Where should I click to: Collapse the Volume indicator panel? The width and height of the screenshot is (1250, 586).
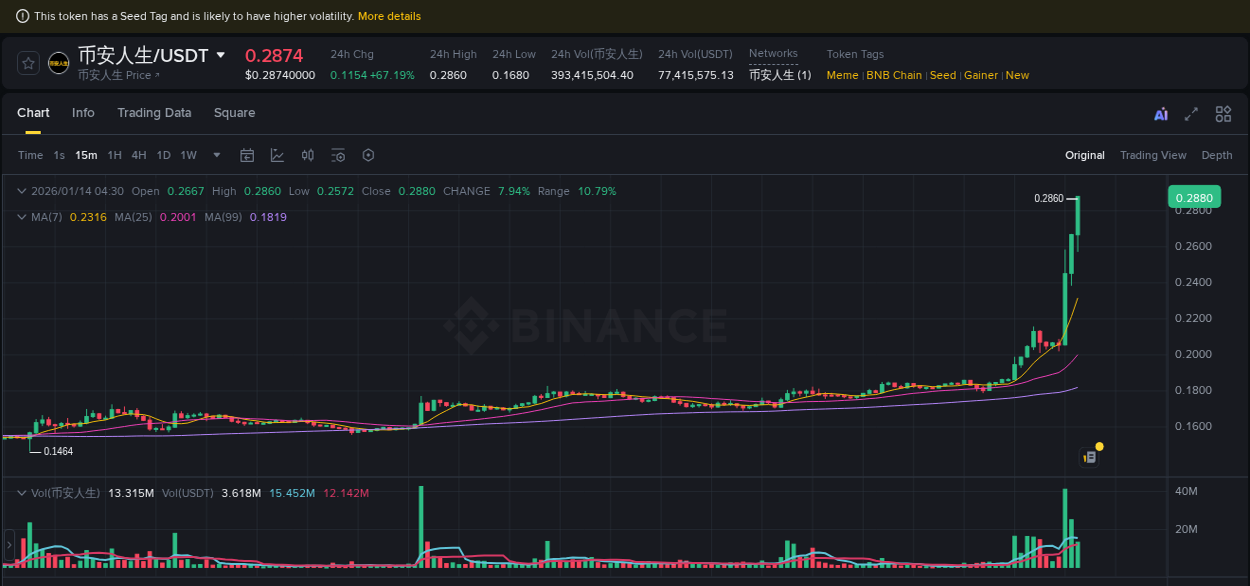coord(22,492)
